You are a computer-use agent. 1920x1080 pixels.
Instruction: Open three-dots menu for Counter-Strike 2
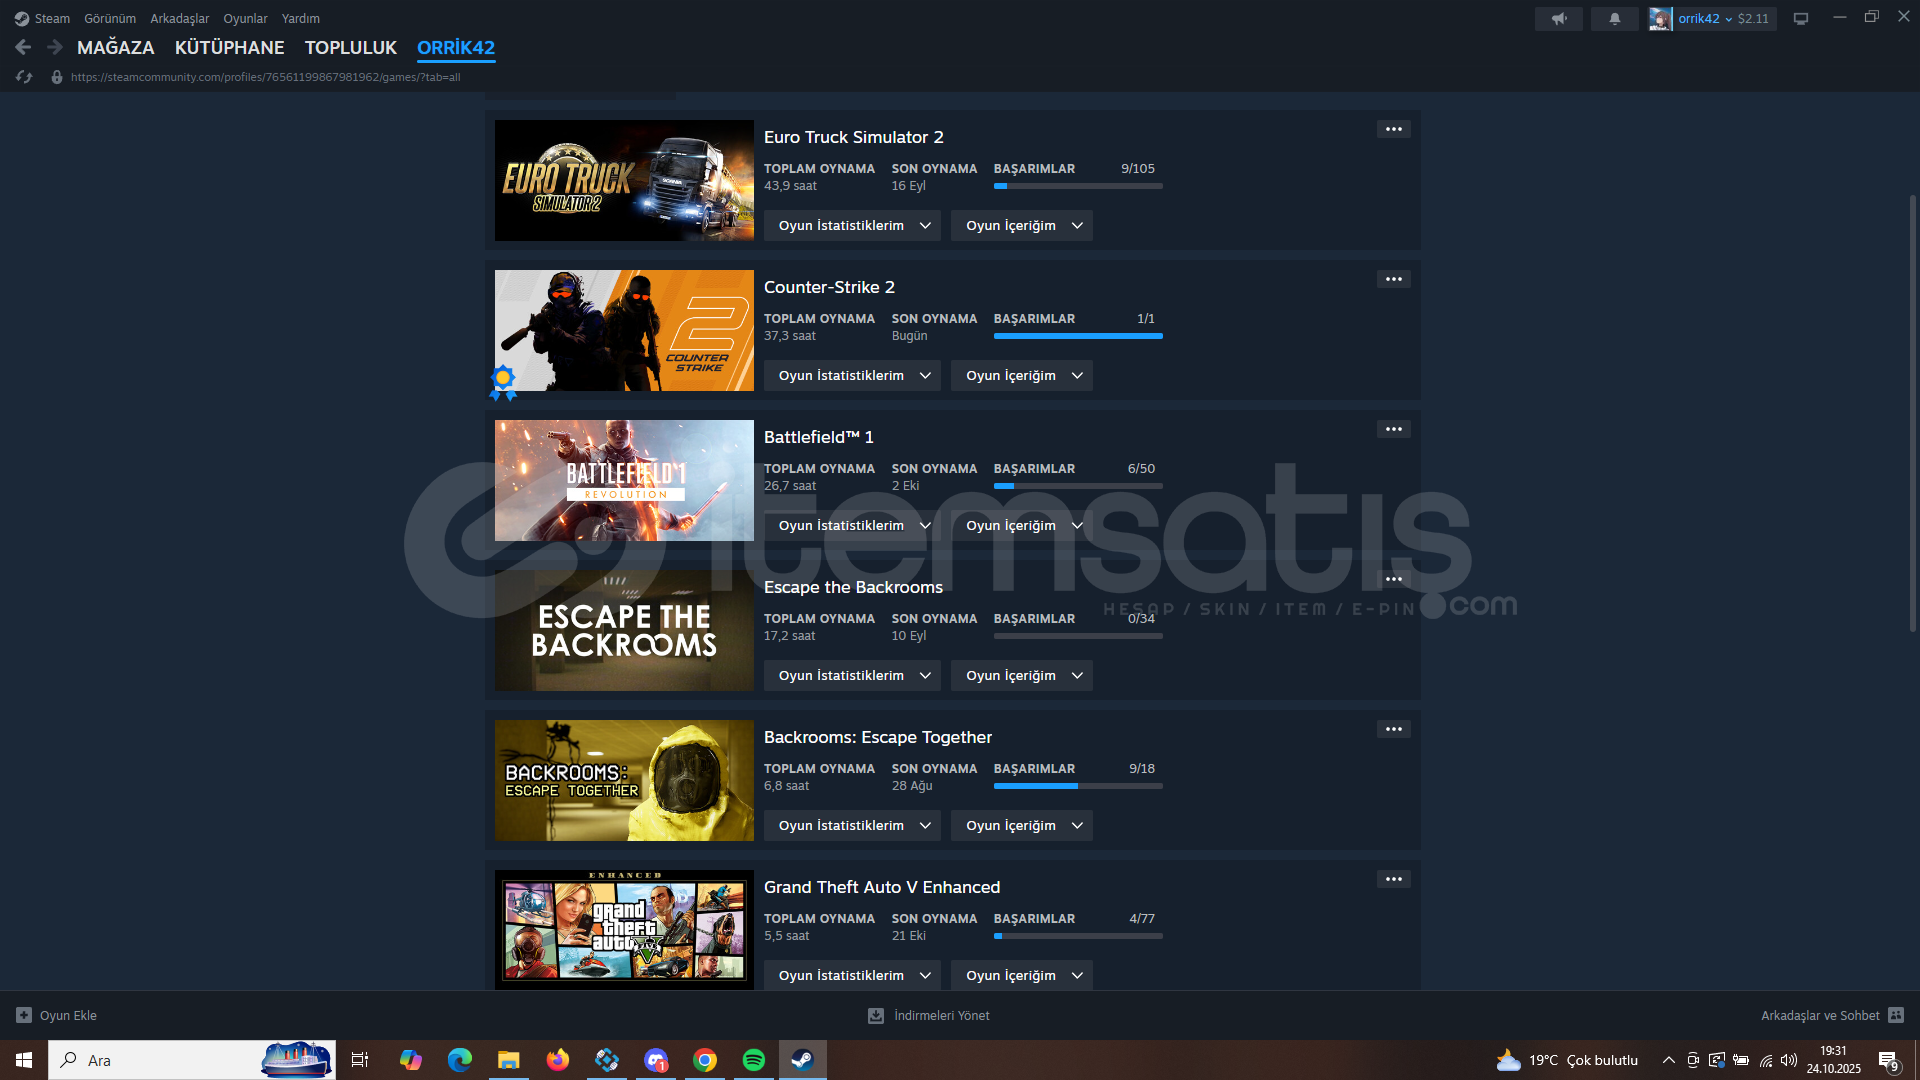[1393, 279]
